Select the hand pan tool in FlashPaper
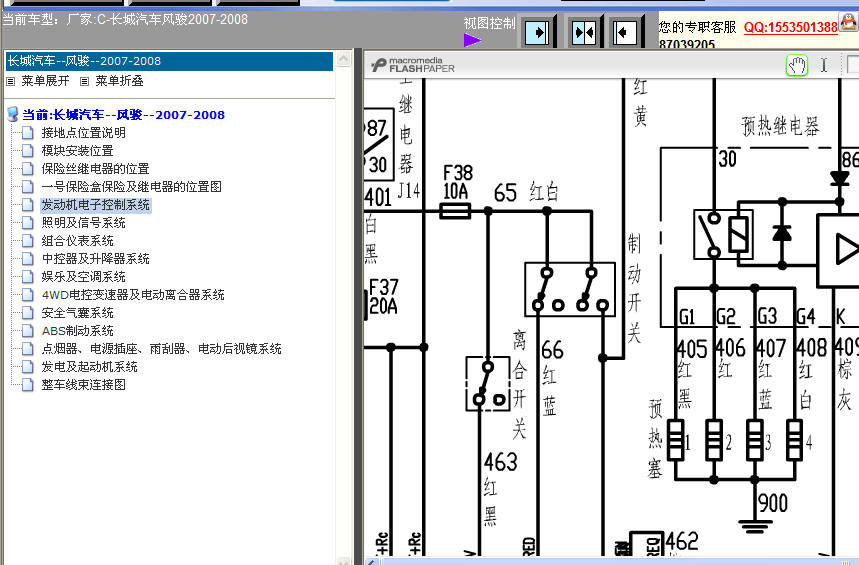Viewport: 859px width, 565px height. [x=797, y=65]
